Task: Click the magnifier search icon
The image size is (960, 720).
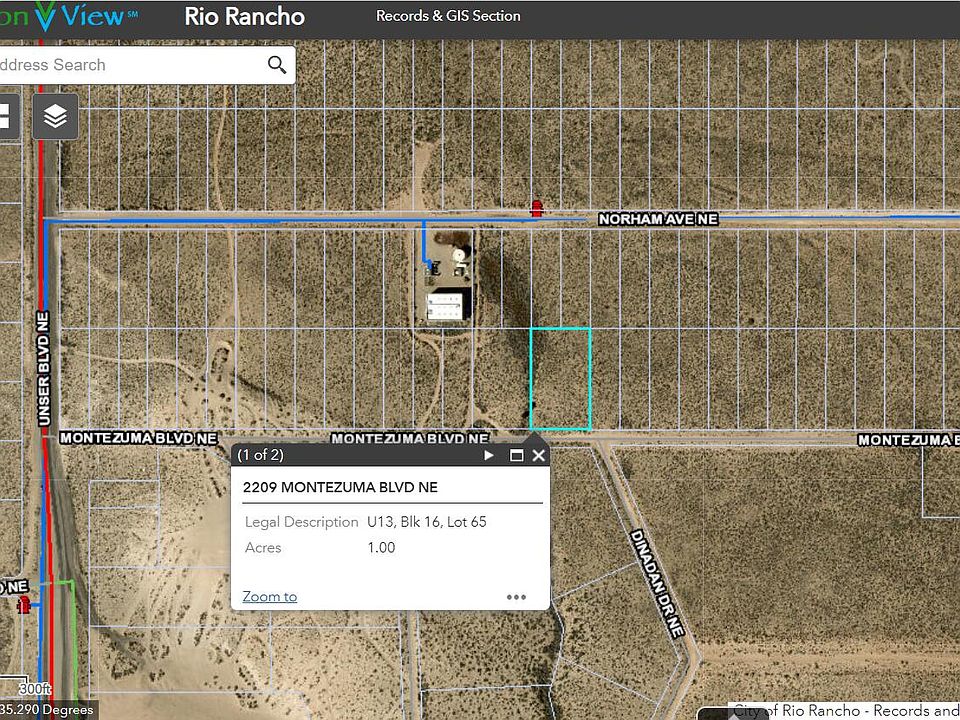Action: tap(277, 65)
